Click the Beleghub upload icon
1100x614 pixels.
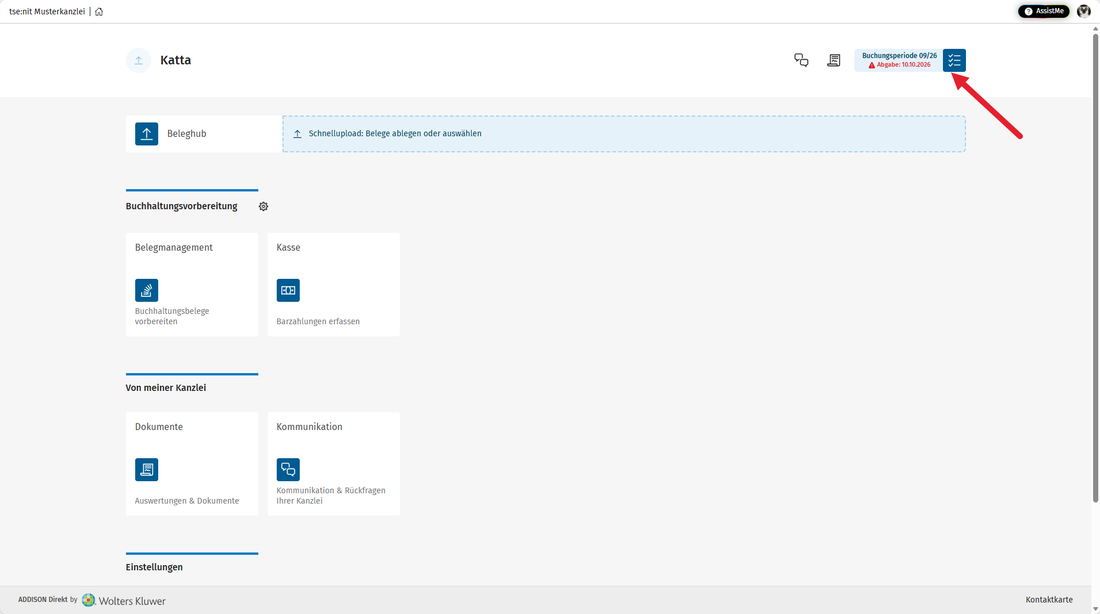pos(147,134)
